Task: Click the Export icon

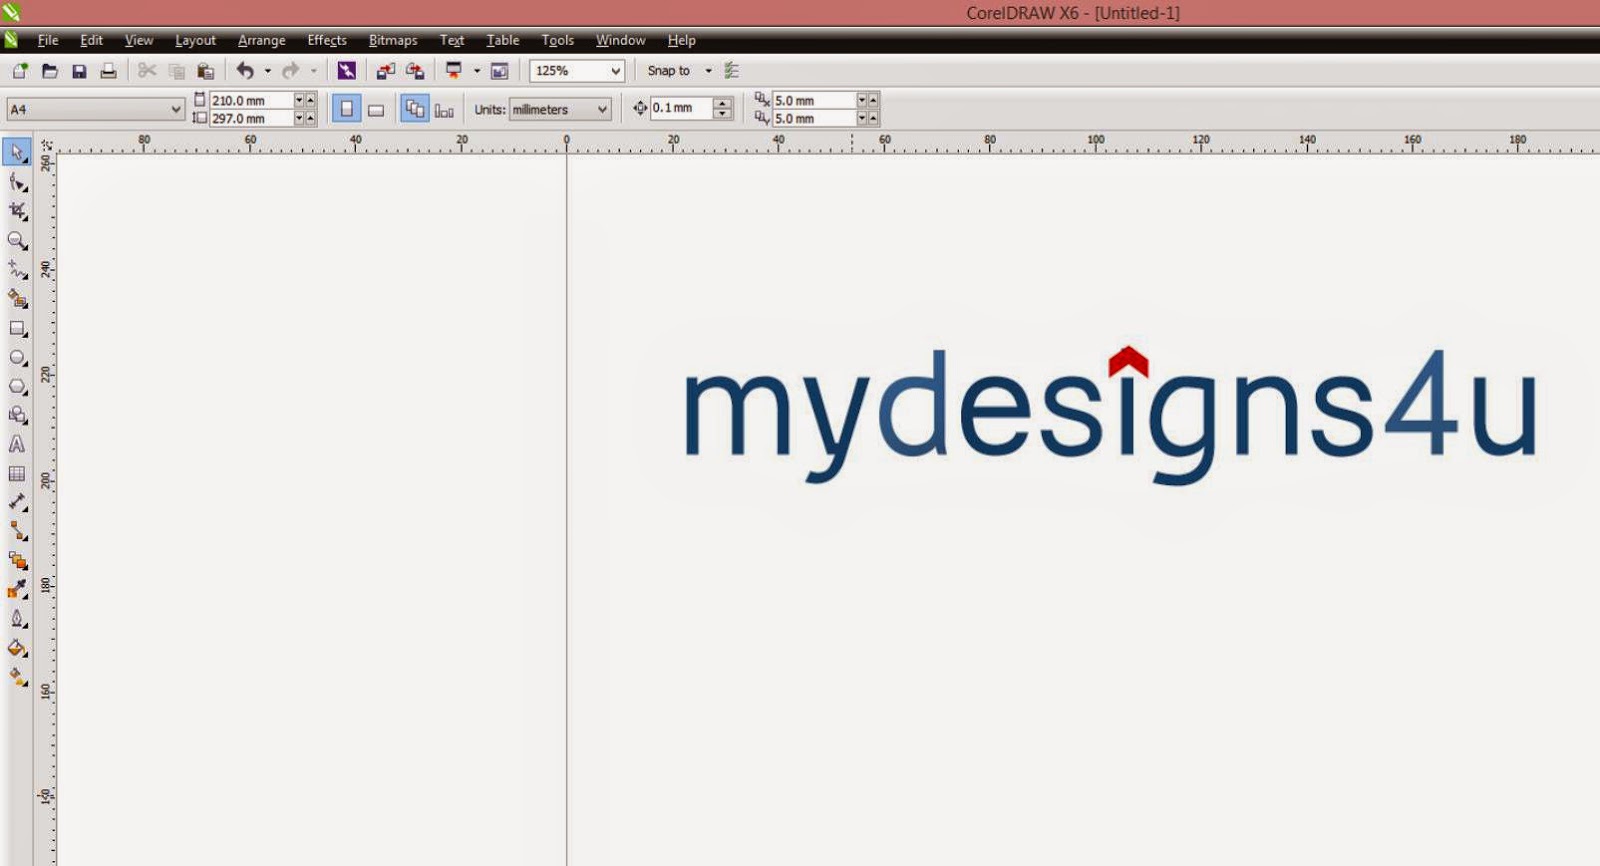Action: click(415, 70)
